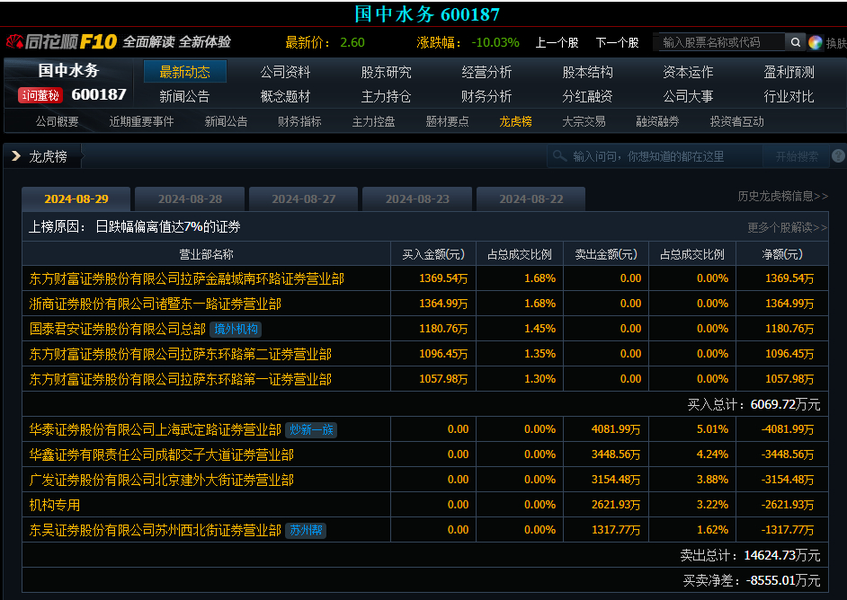Open 东方财富证券拉萨东环路第二证券营业部 link
Screen dimensions: 847x600
[x=180, y=354]
